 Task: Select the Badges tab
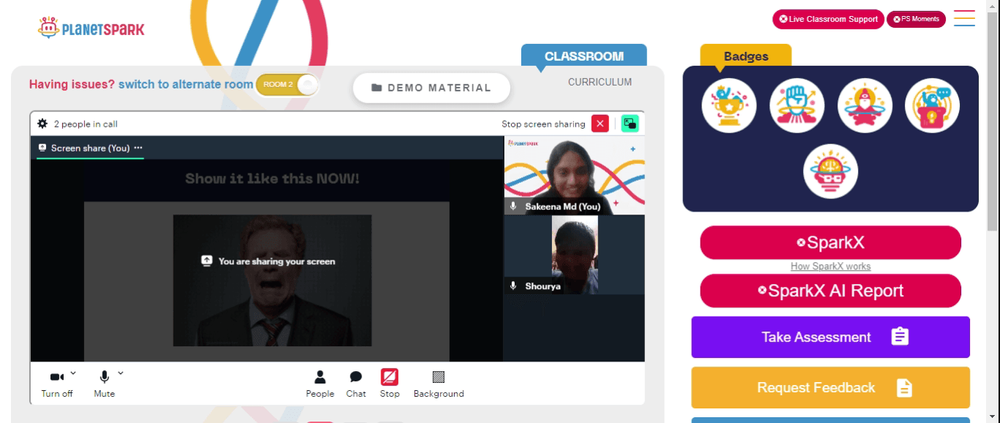click(x=746, y=56)
